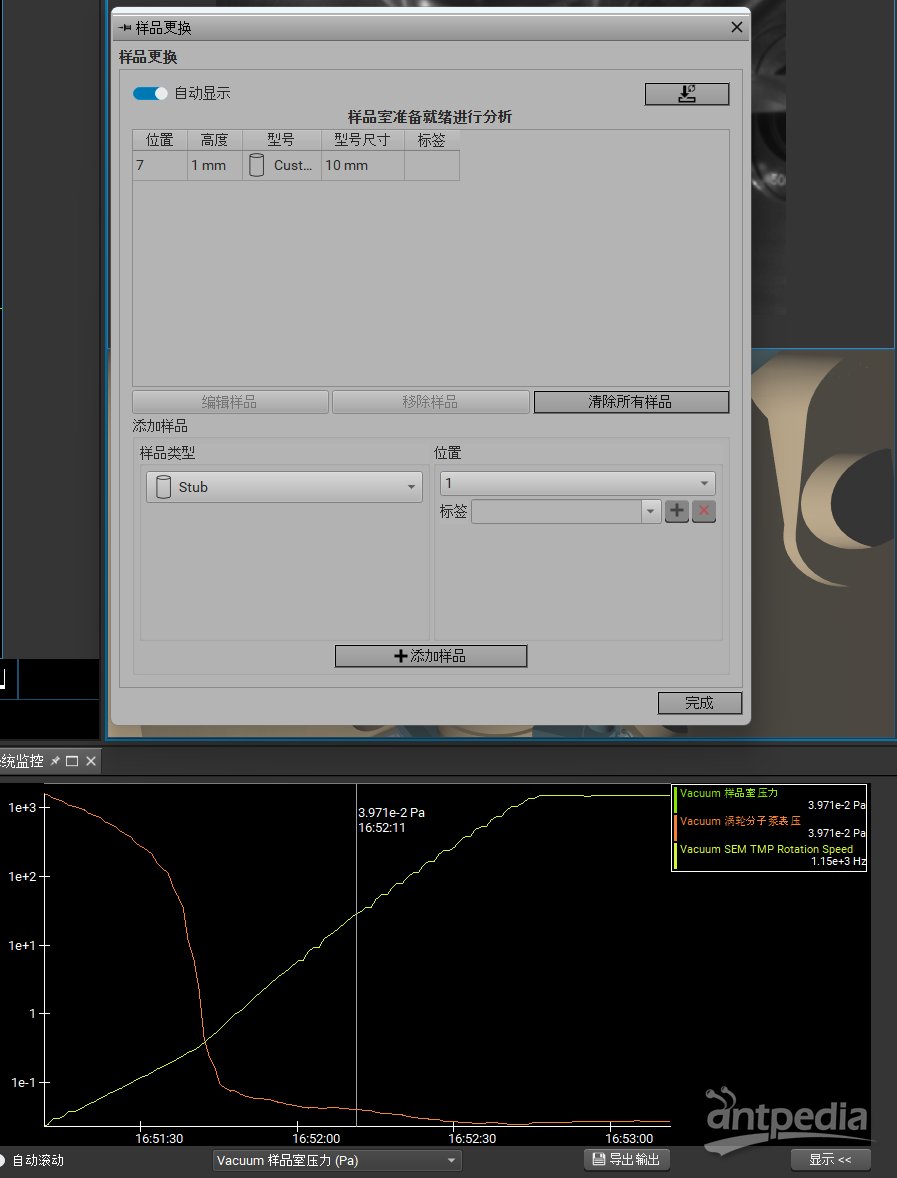This screenshot has height=1178, width=897.
Task: Click the pin icon in 样品更换 title bar
Action: pos(125,28)
